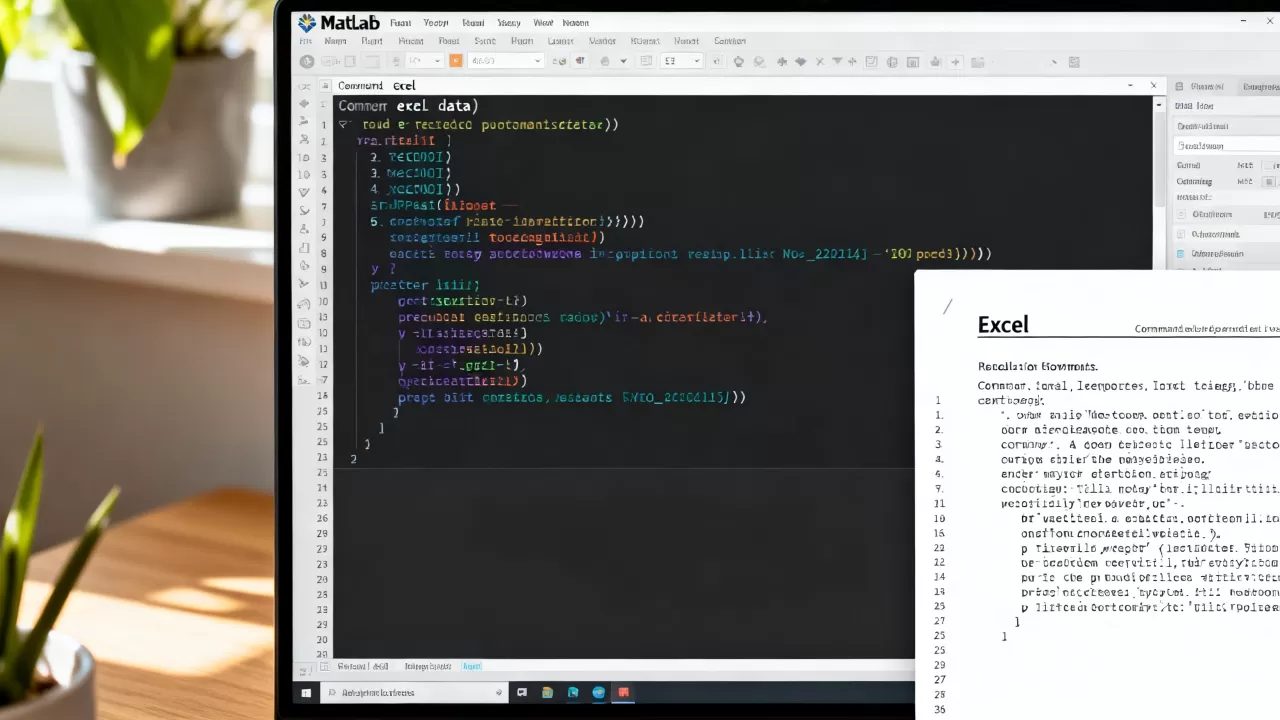
Task: Click the grid icon at the toolbar's far right
Action: 1074,62
